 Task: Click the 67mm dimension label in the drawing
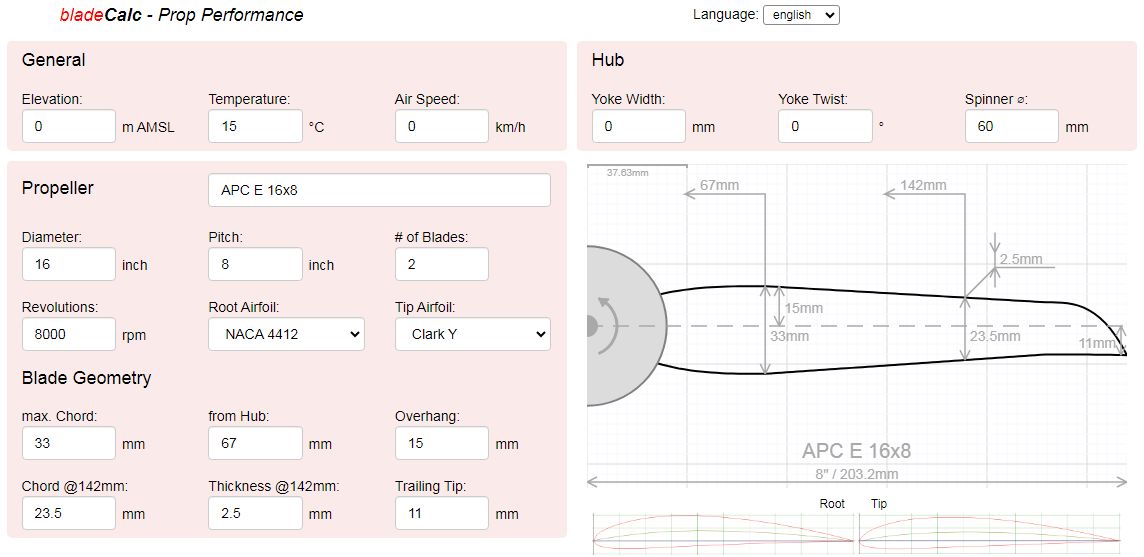point(719,185)
